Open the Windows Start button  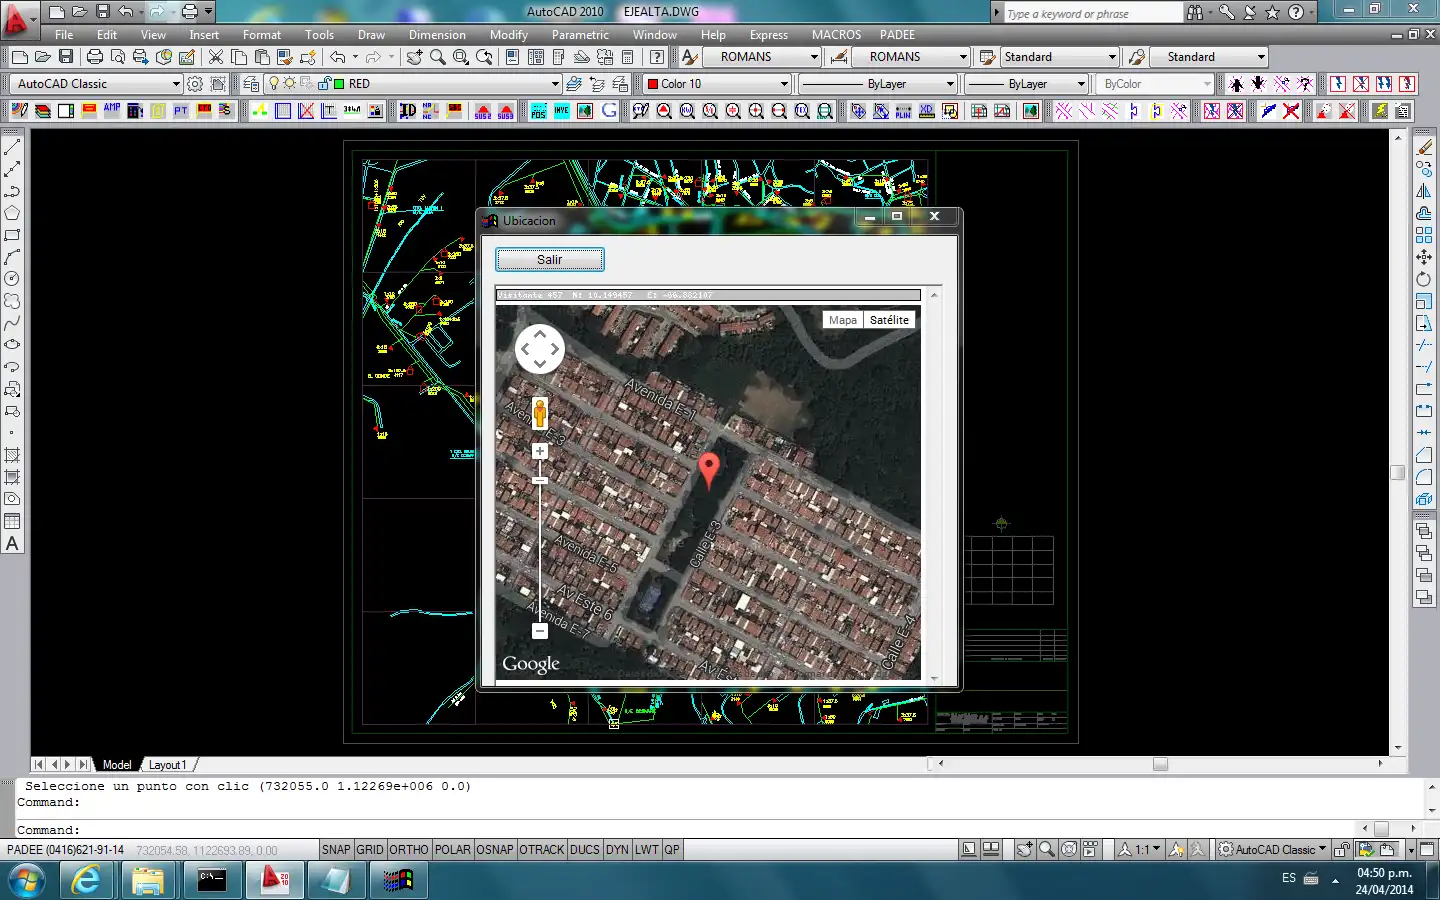pyautogui.click(x=26, y=881)
